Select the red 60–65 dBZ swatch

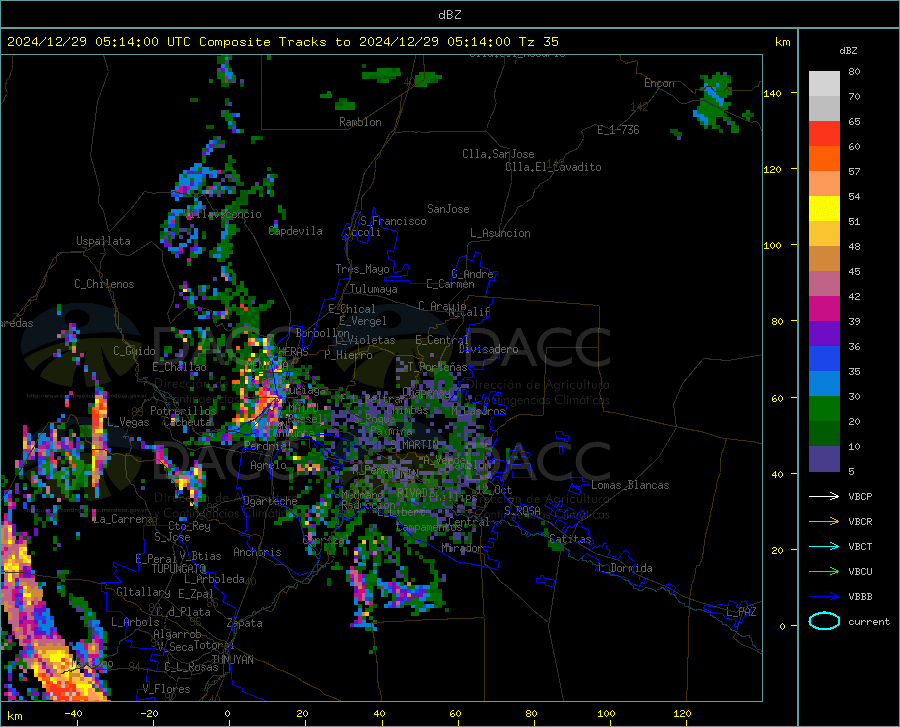(824, 134)
